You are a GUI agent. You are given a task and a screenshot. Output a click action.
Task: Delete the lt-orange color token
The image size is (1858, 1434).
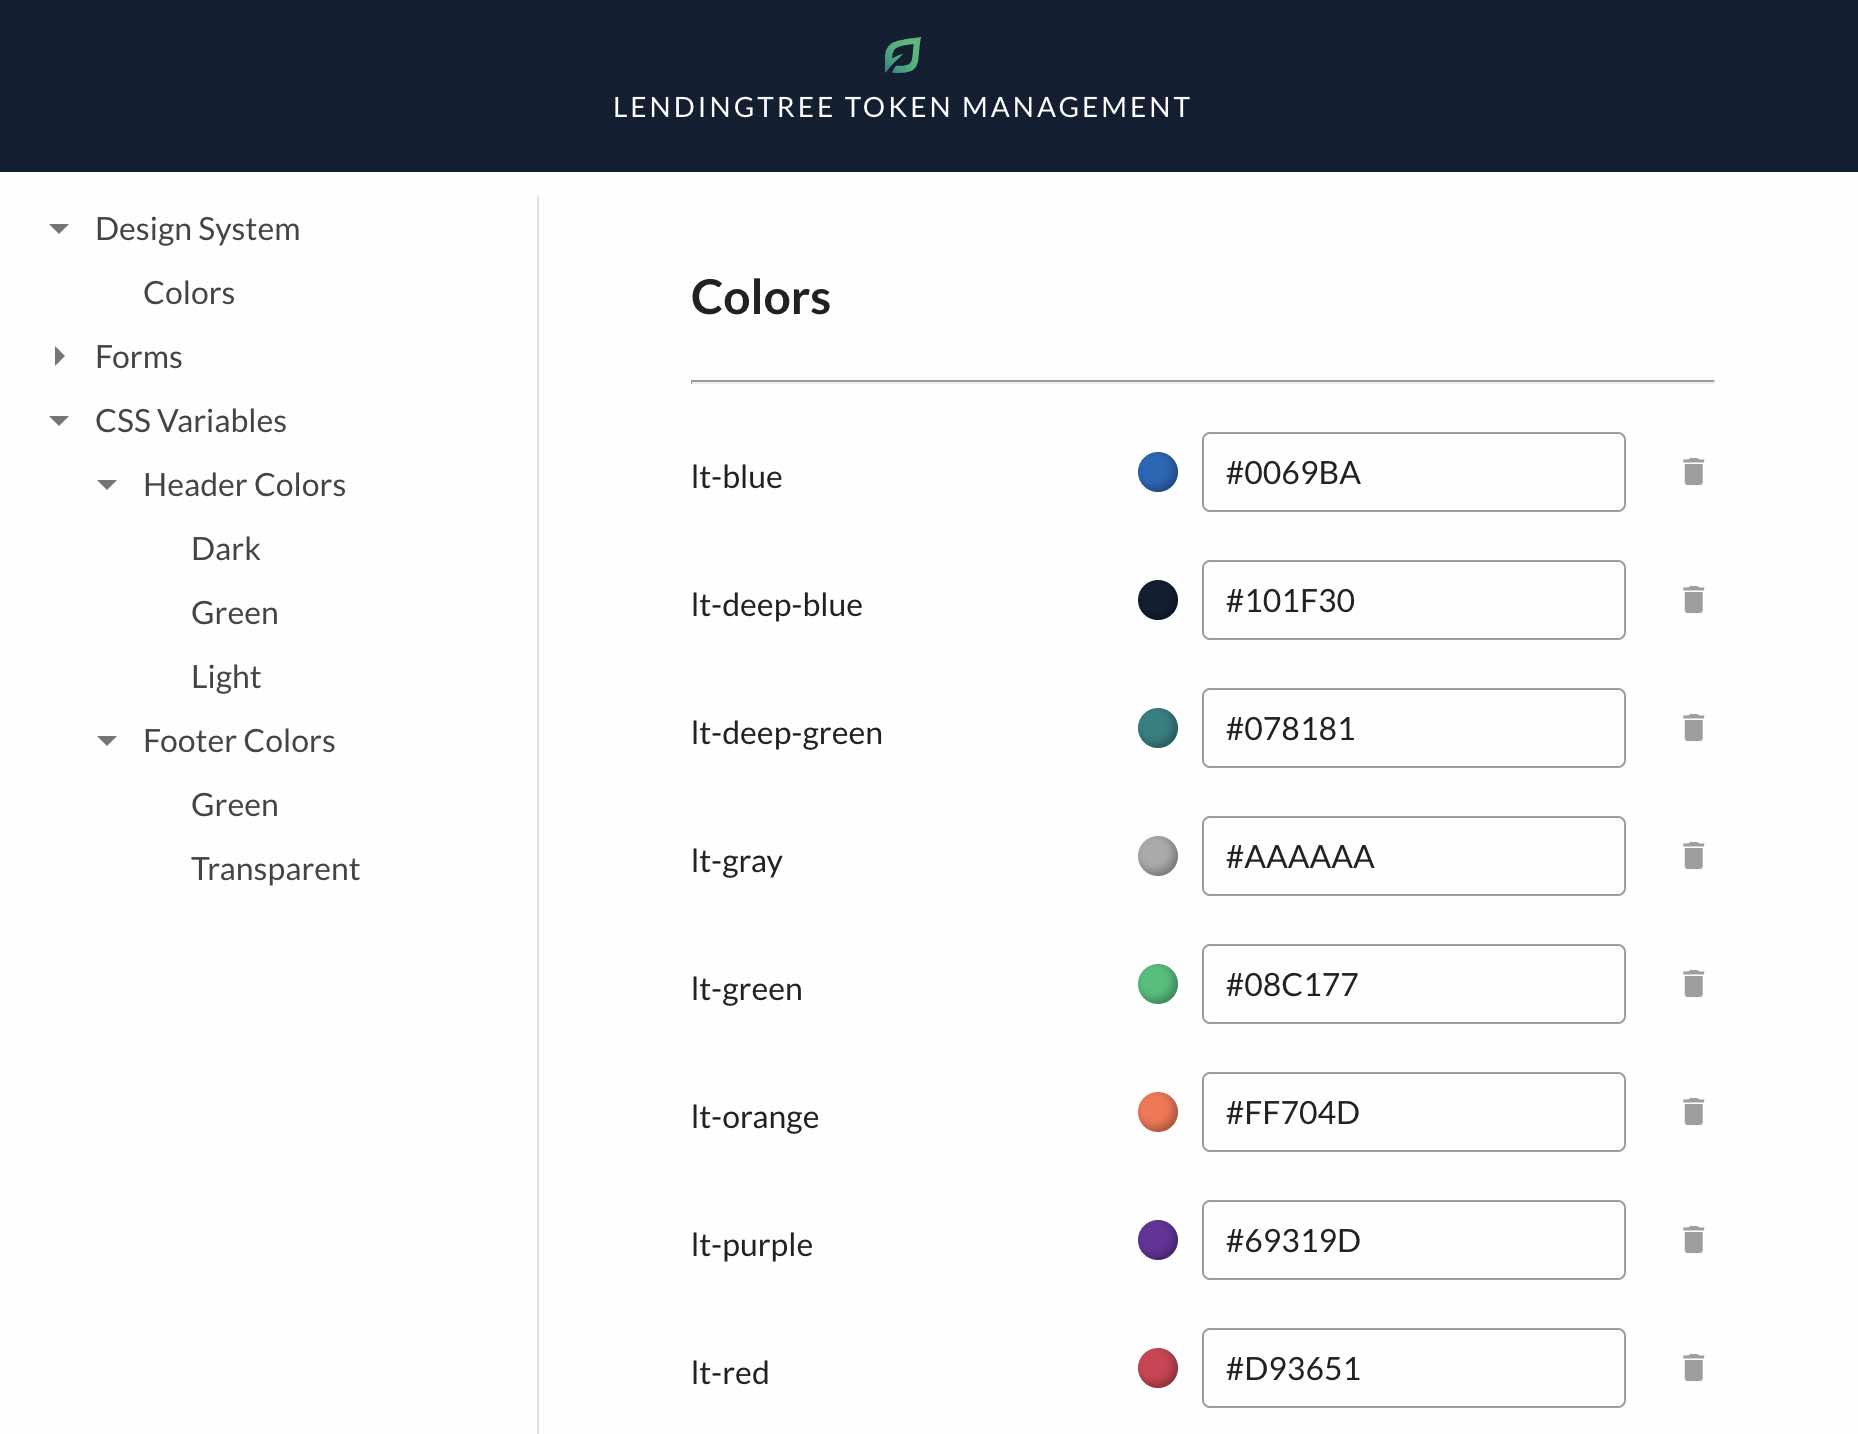1694,1112
